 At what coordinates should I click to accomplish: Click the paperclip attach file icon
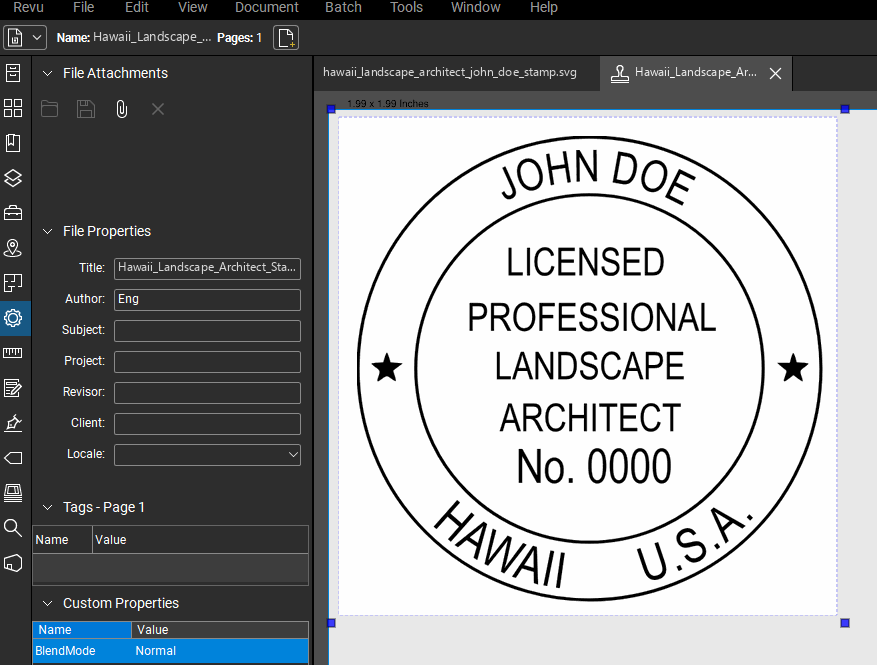click(121, 109)
